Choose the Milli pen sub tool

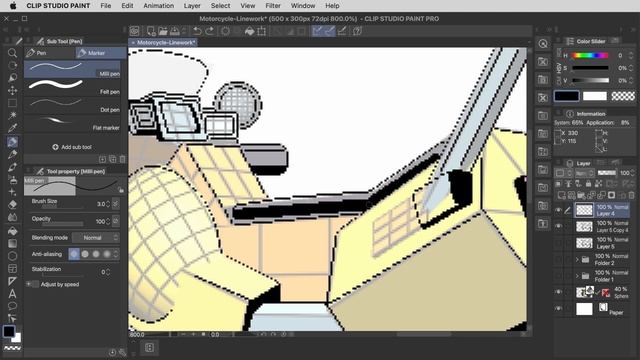click(x=72, y=69)
